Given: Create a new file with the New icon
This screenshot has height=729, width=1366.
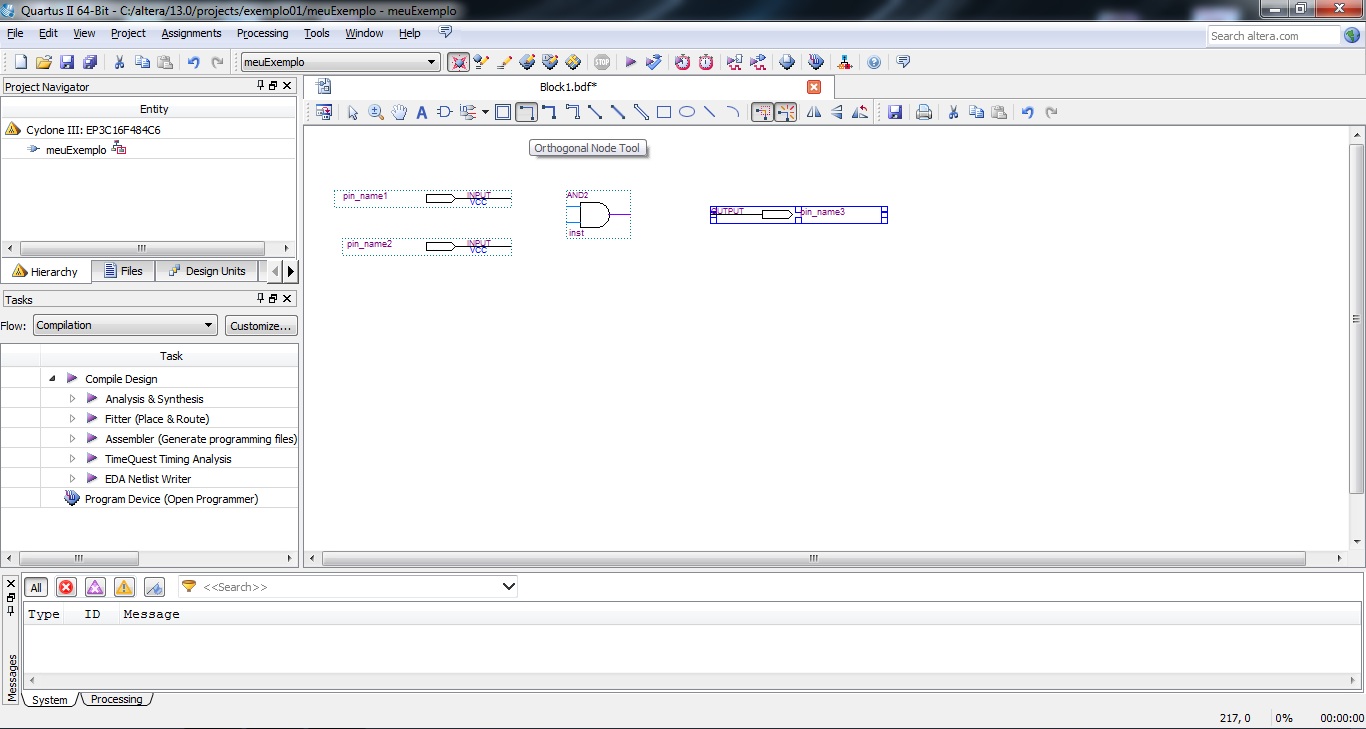Looking at the screenshot, I should (x=21, y=62).
